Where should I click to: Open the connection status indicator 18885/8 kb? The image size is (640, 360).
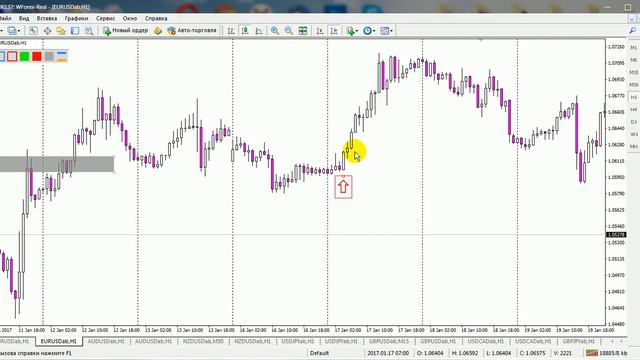(x=606, y=353)
